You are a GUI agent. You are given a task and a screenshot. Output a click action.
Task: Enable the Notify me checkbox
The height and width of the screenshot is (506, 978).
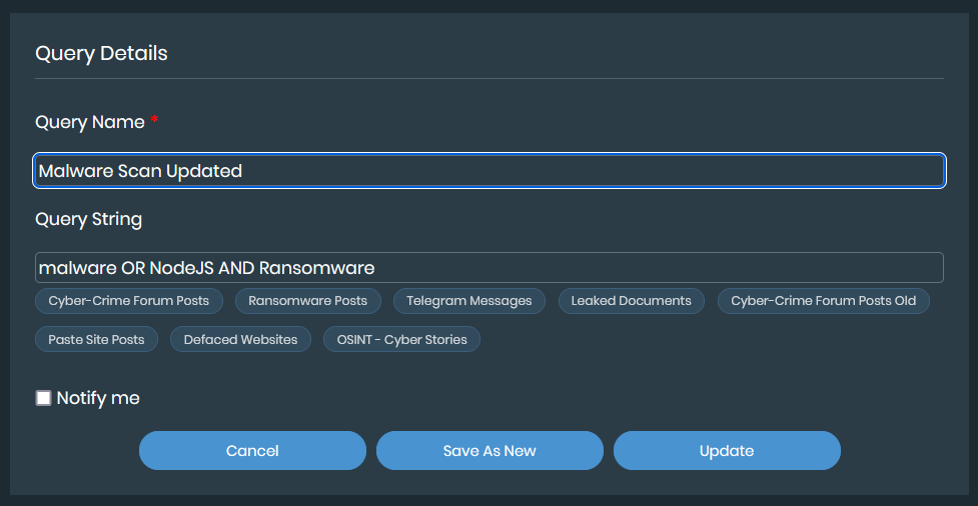coord(44,398)
